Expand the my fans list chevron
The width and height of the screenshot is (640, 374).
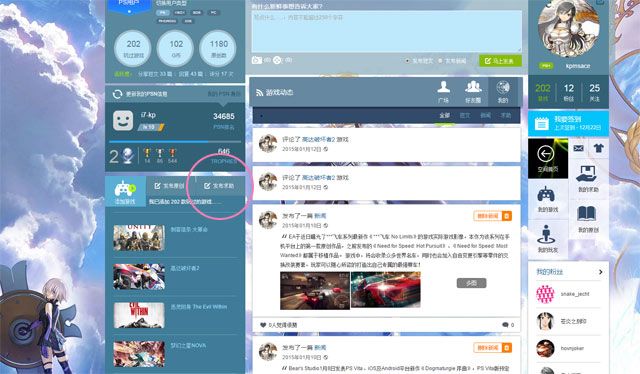(x=600, y=272)
